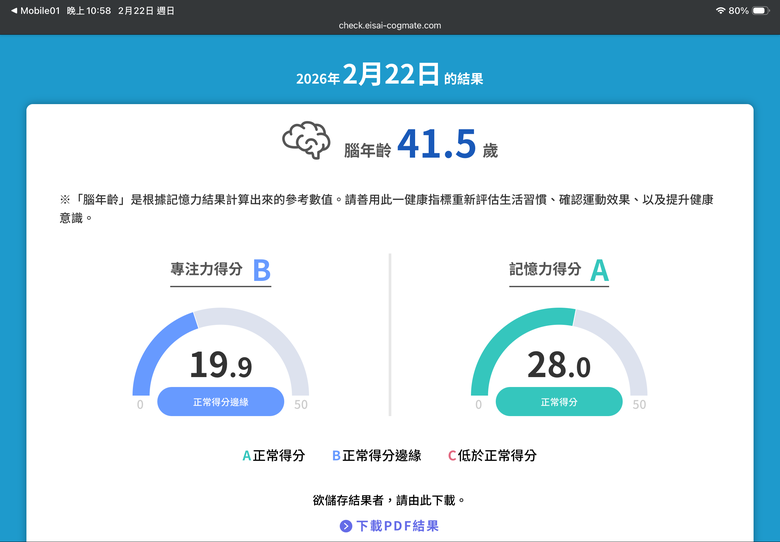The height and width of the screenshot is (542, 780).
Task: Click the legend entry A正常得分
Action: (274, 455)
